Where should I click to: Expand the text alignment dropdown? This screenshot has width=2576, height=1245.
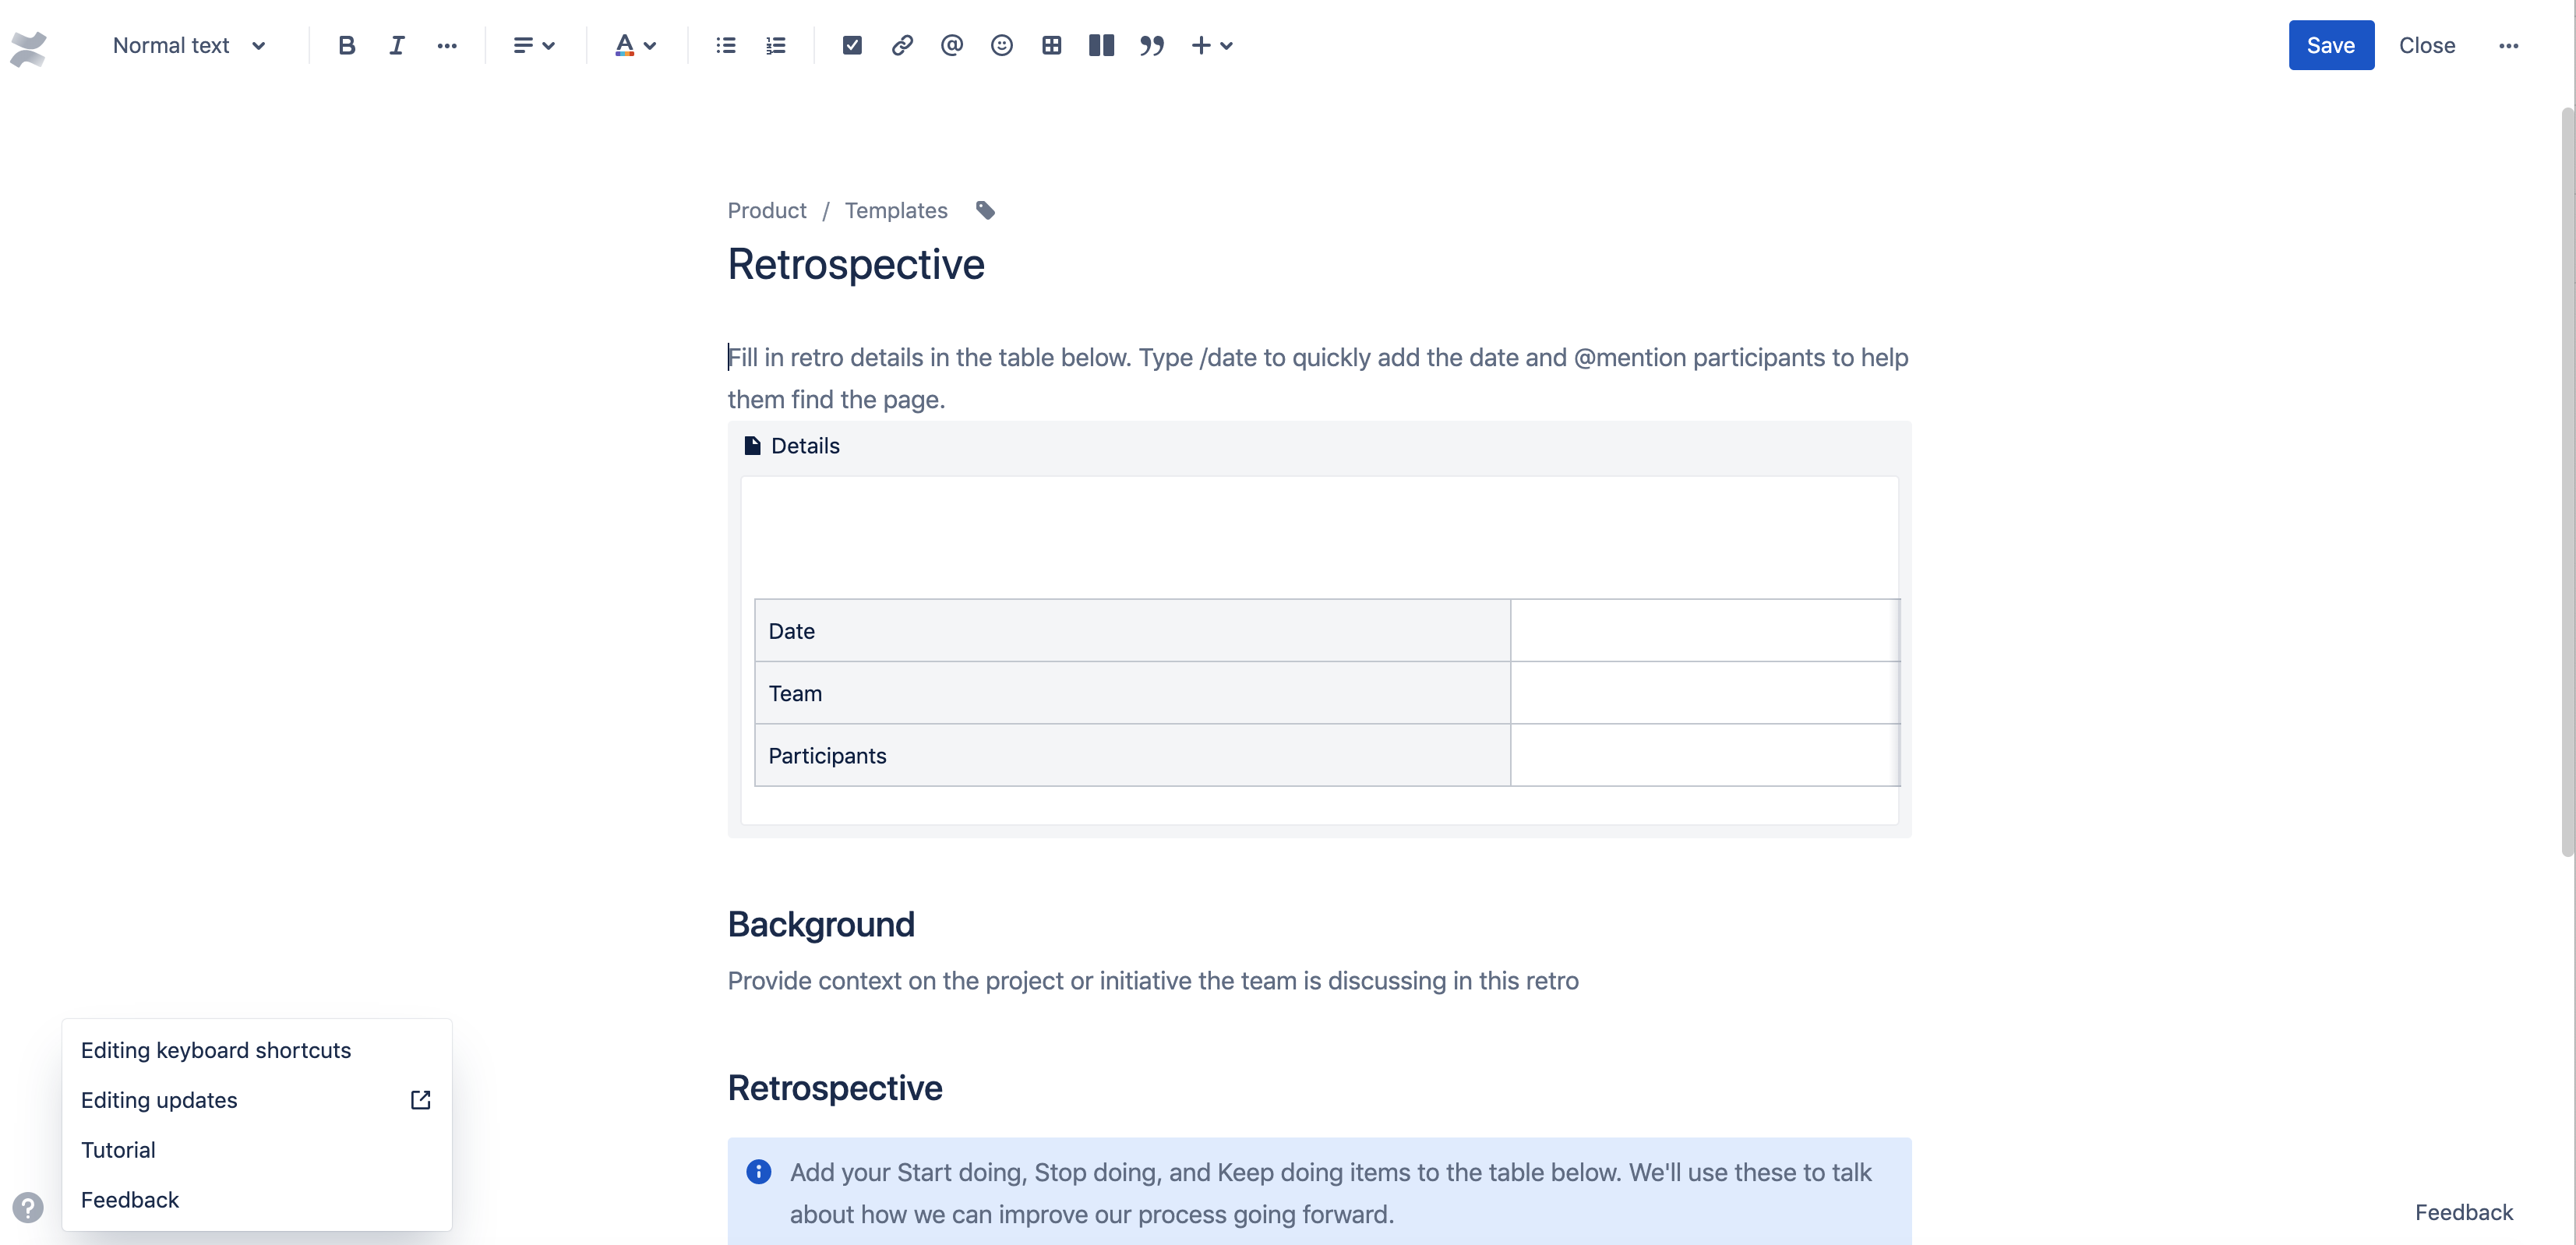(x=534, y=45)
